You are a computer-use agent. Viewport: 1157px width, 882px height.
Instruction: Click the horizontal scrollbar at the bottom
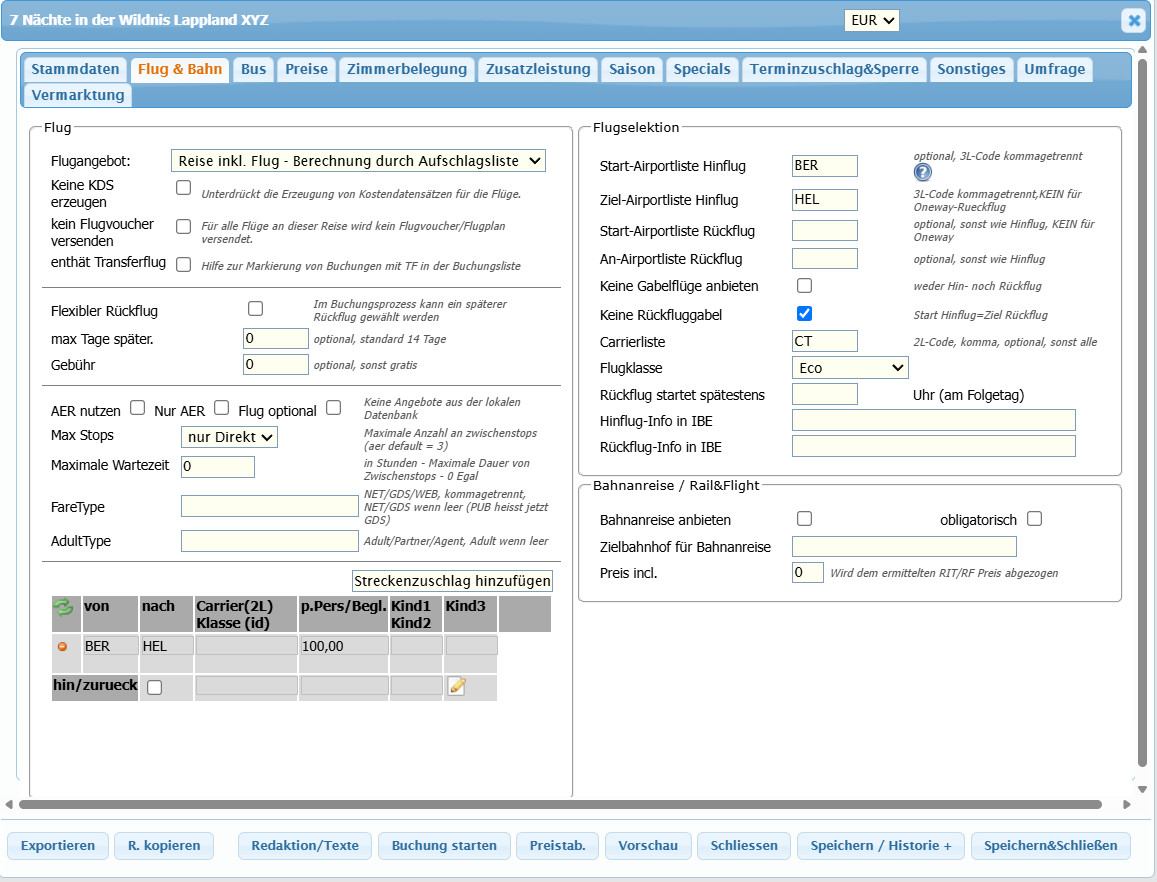click(x=560, y=805)
